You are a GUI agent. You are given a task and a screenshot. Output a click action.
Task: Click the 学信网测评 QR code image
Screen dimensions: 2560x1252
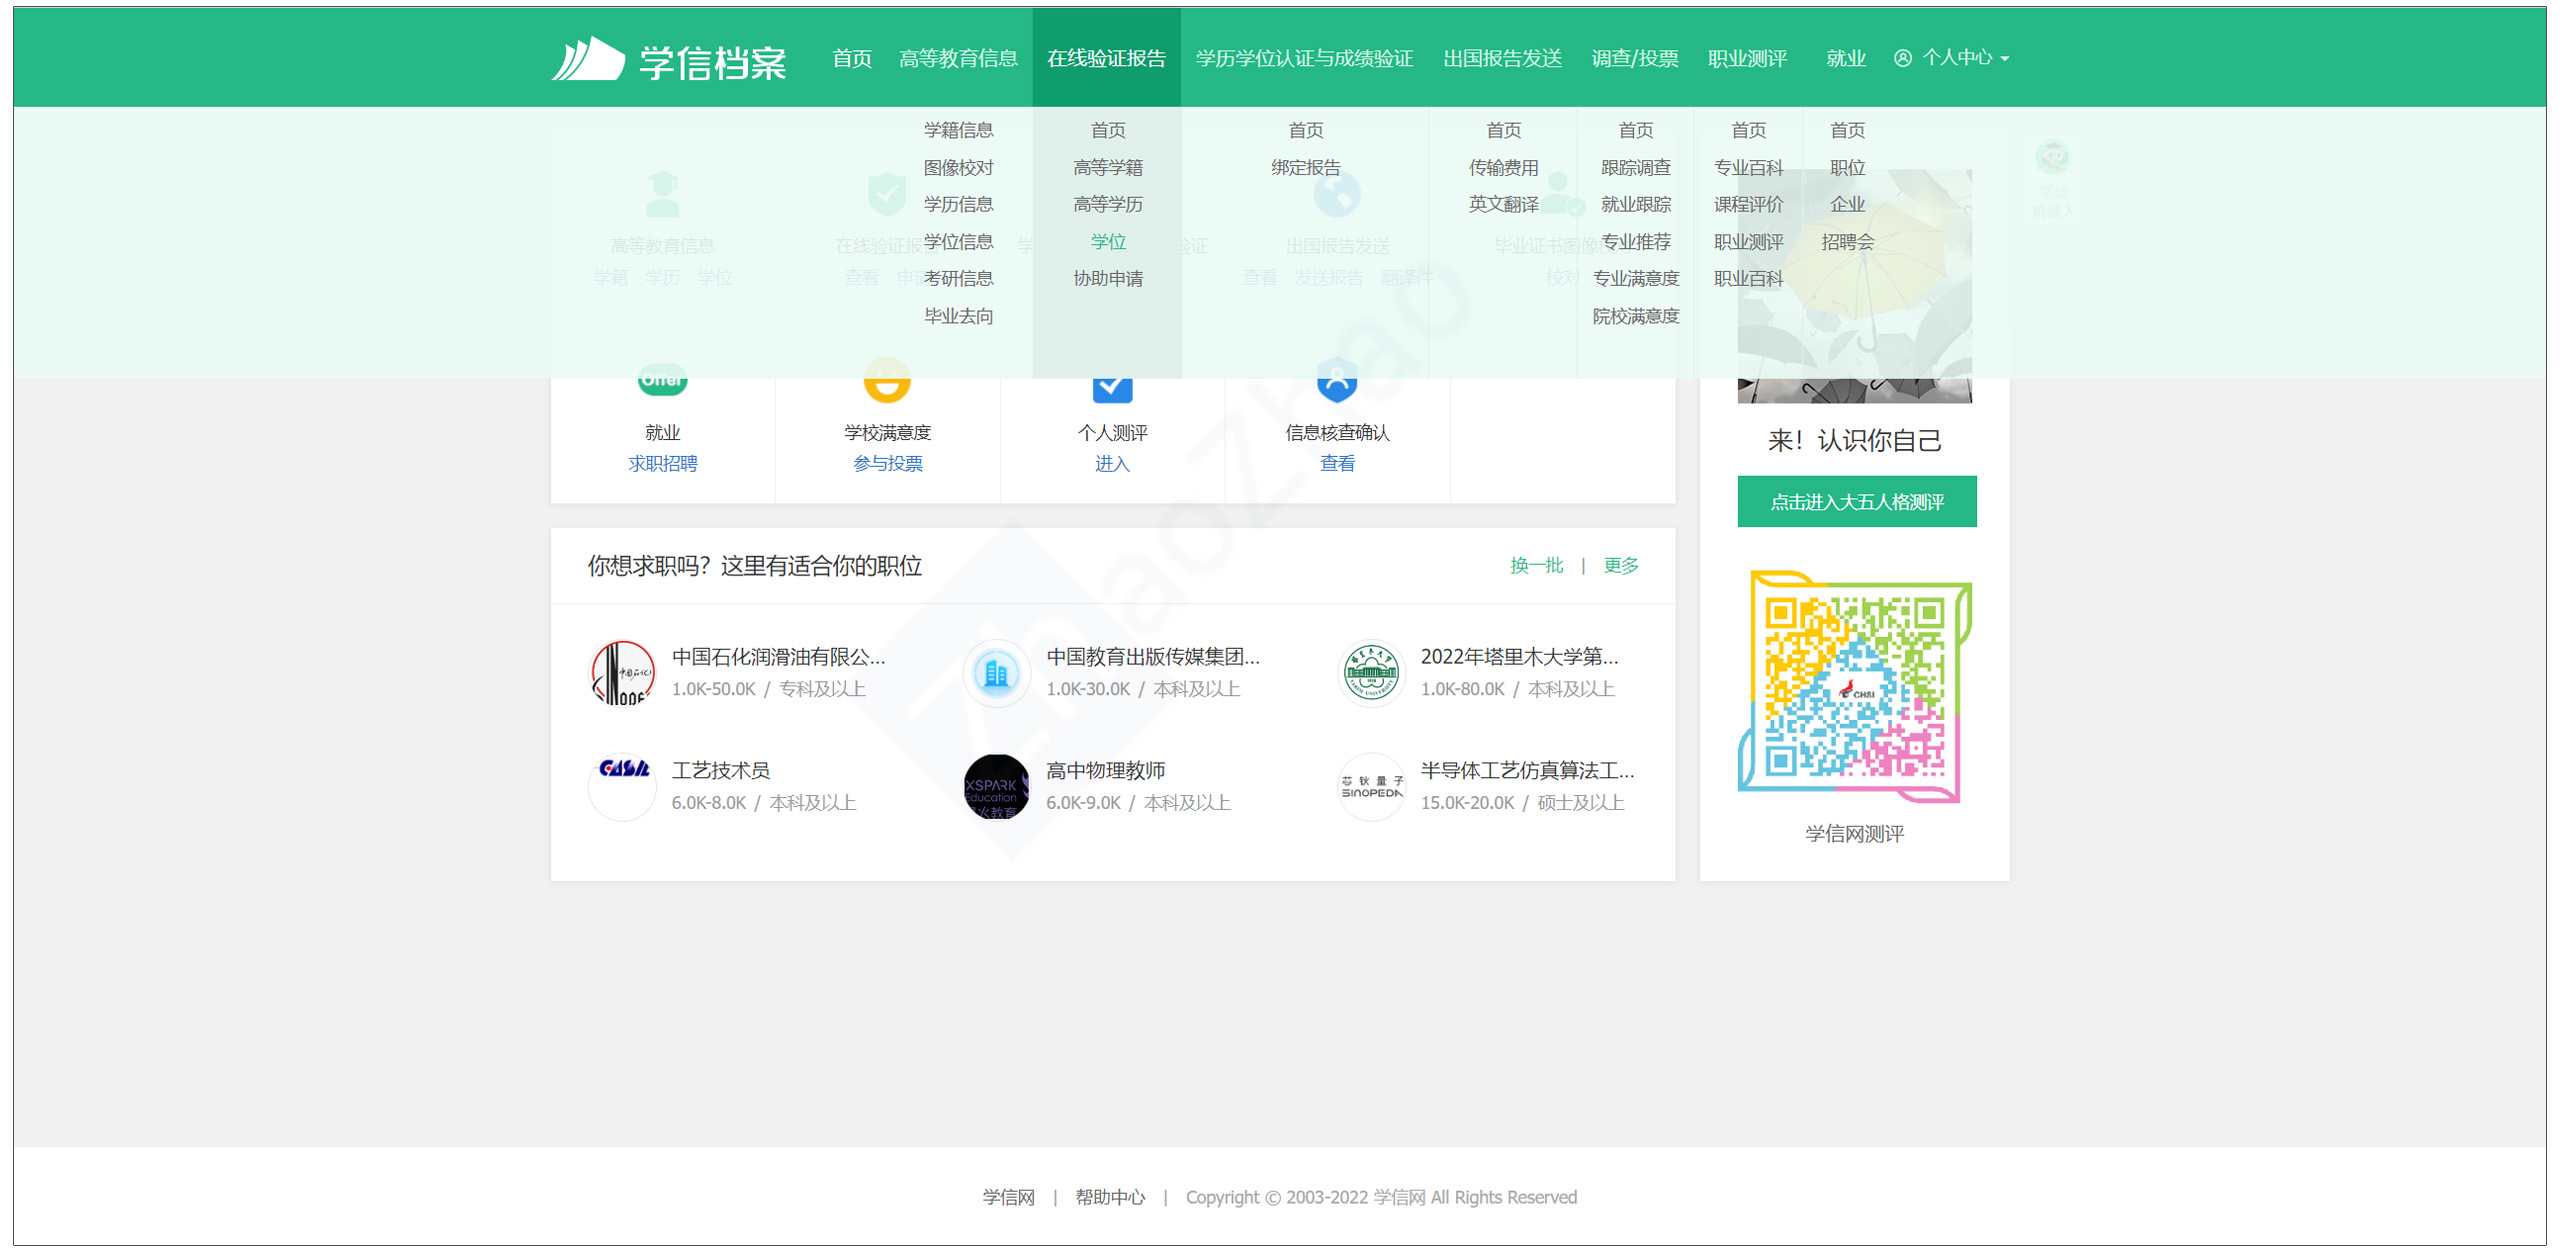[x=1854, y=687]
